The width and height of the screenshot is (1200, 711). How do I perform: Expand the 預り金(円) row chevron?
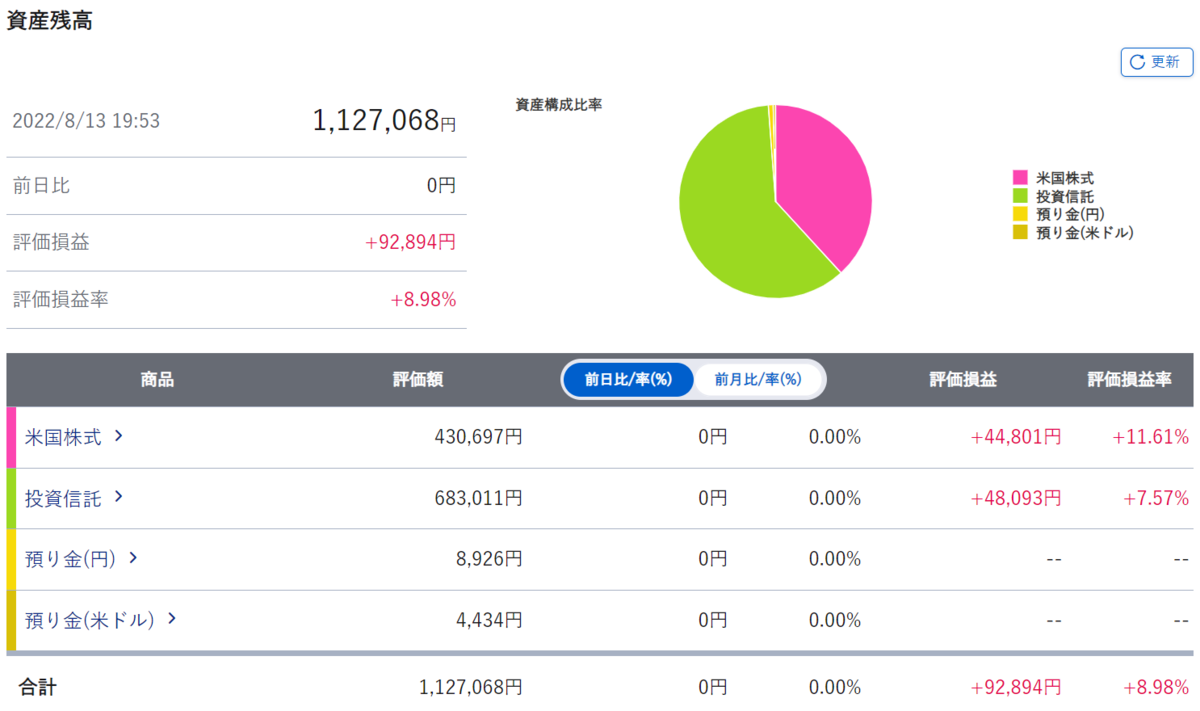[x=133, y=558]
